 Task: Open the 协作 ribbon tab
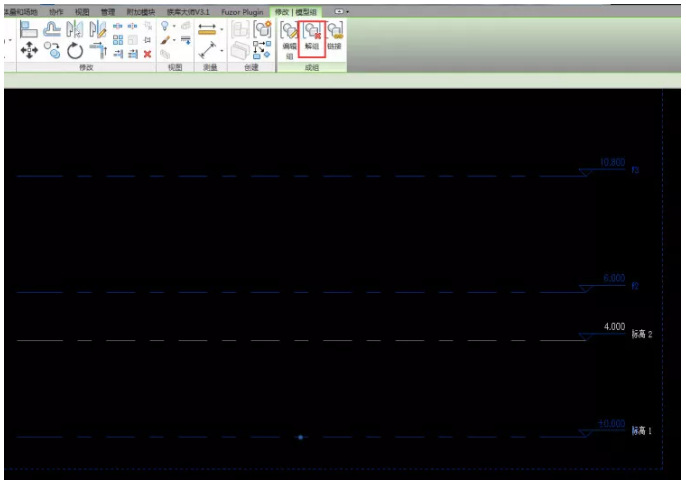tap(56, 12)
